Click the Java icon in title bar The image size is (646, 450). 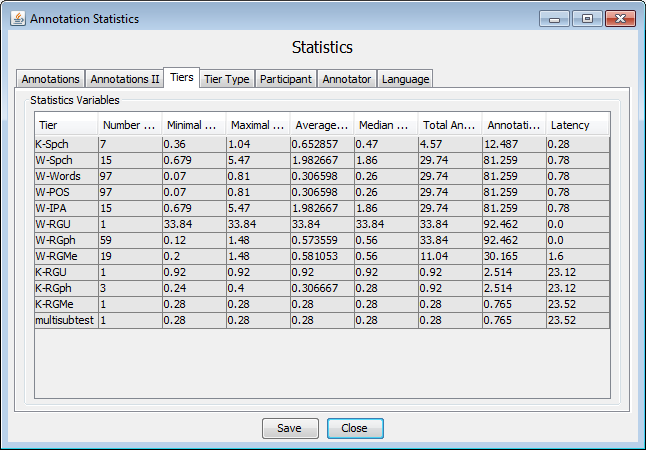point(17,19)
